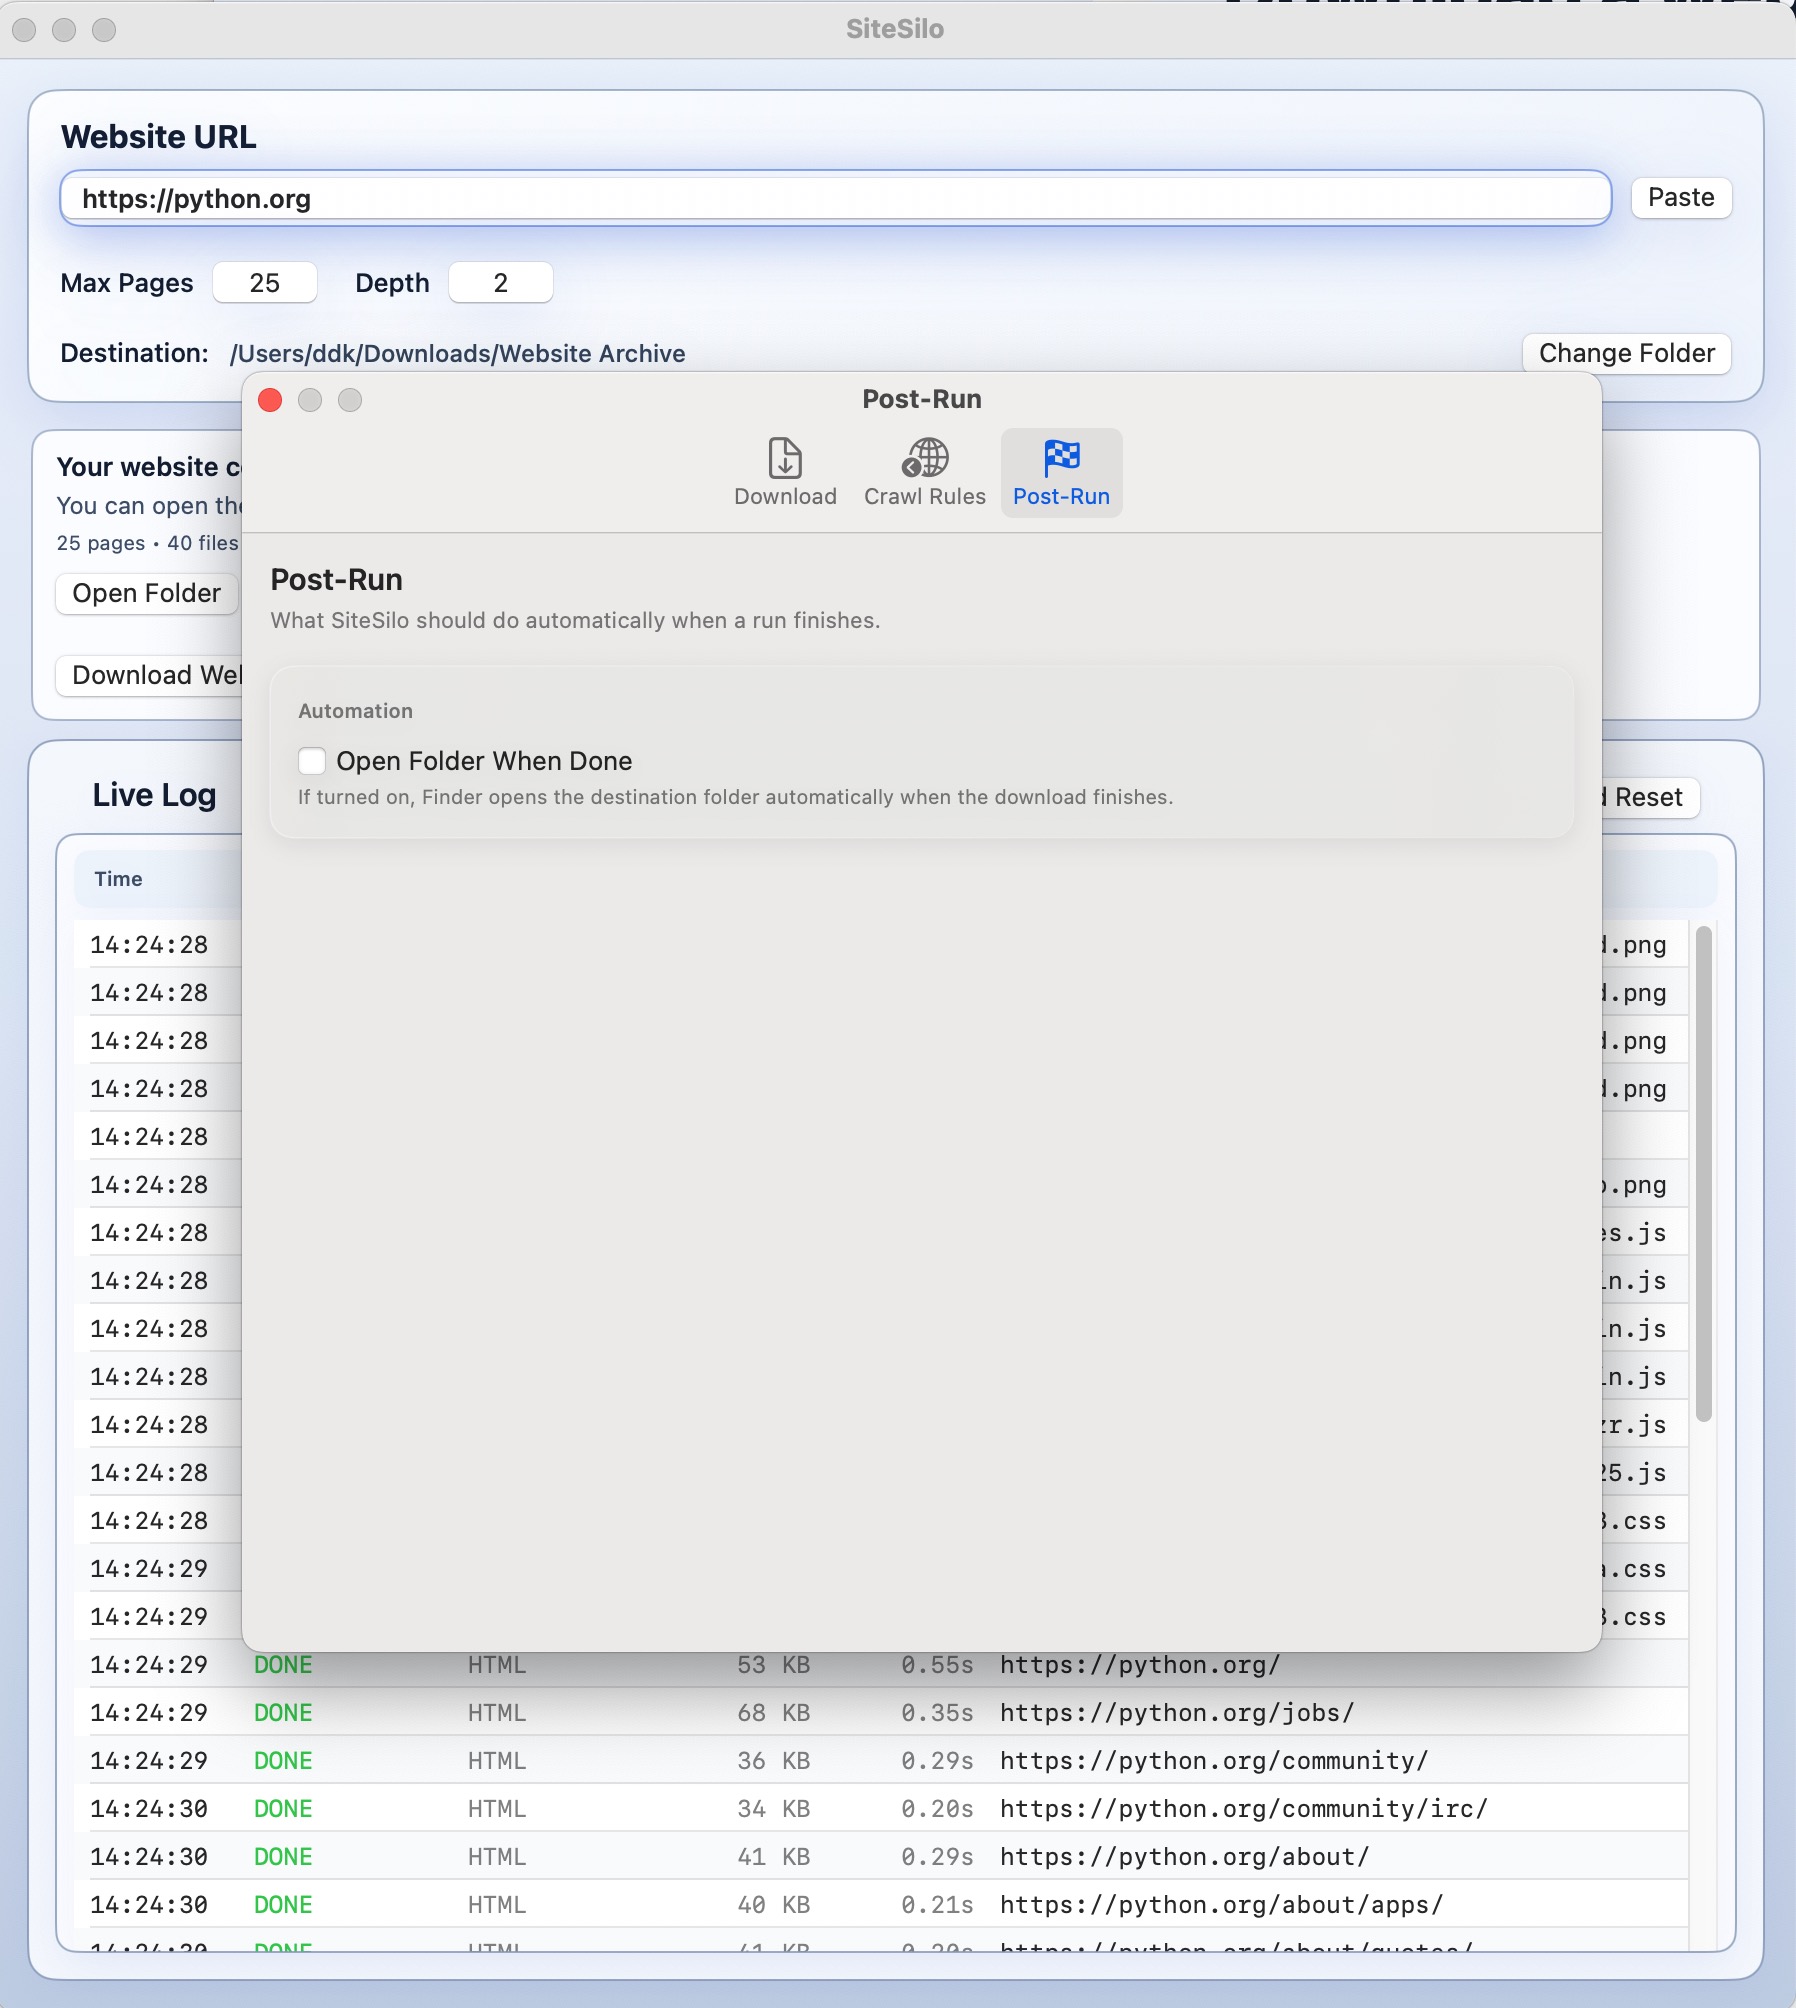Enable Open Folder When Done checkbox
The height and width of the screenshot is (2008, 1796).
click(x=312, y=761)
